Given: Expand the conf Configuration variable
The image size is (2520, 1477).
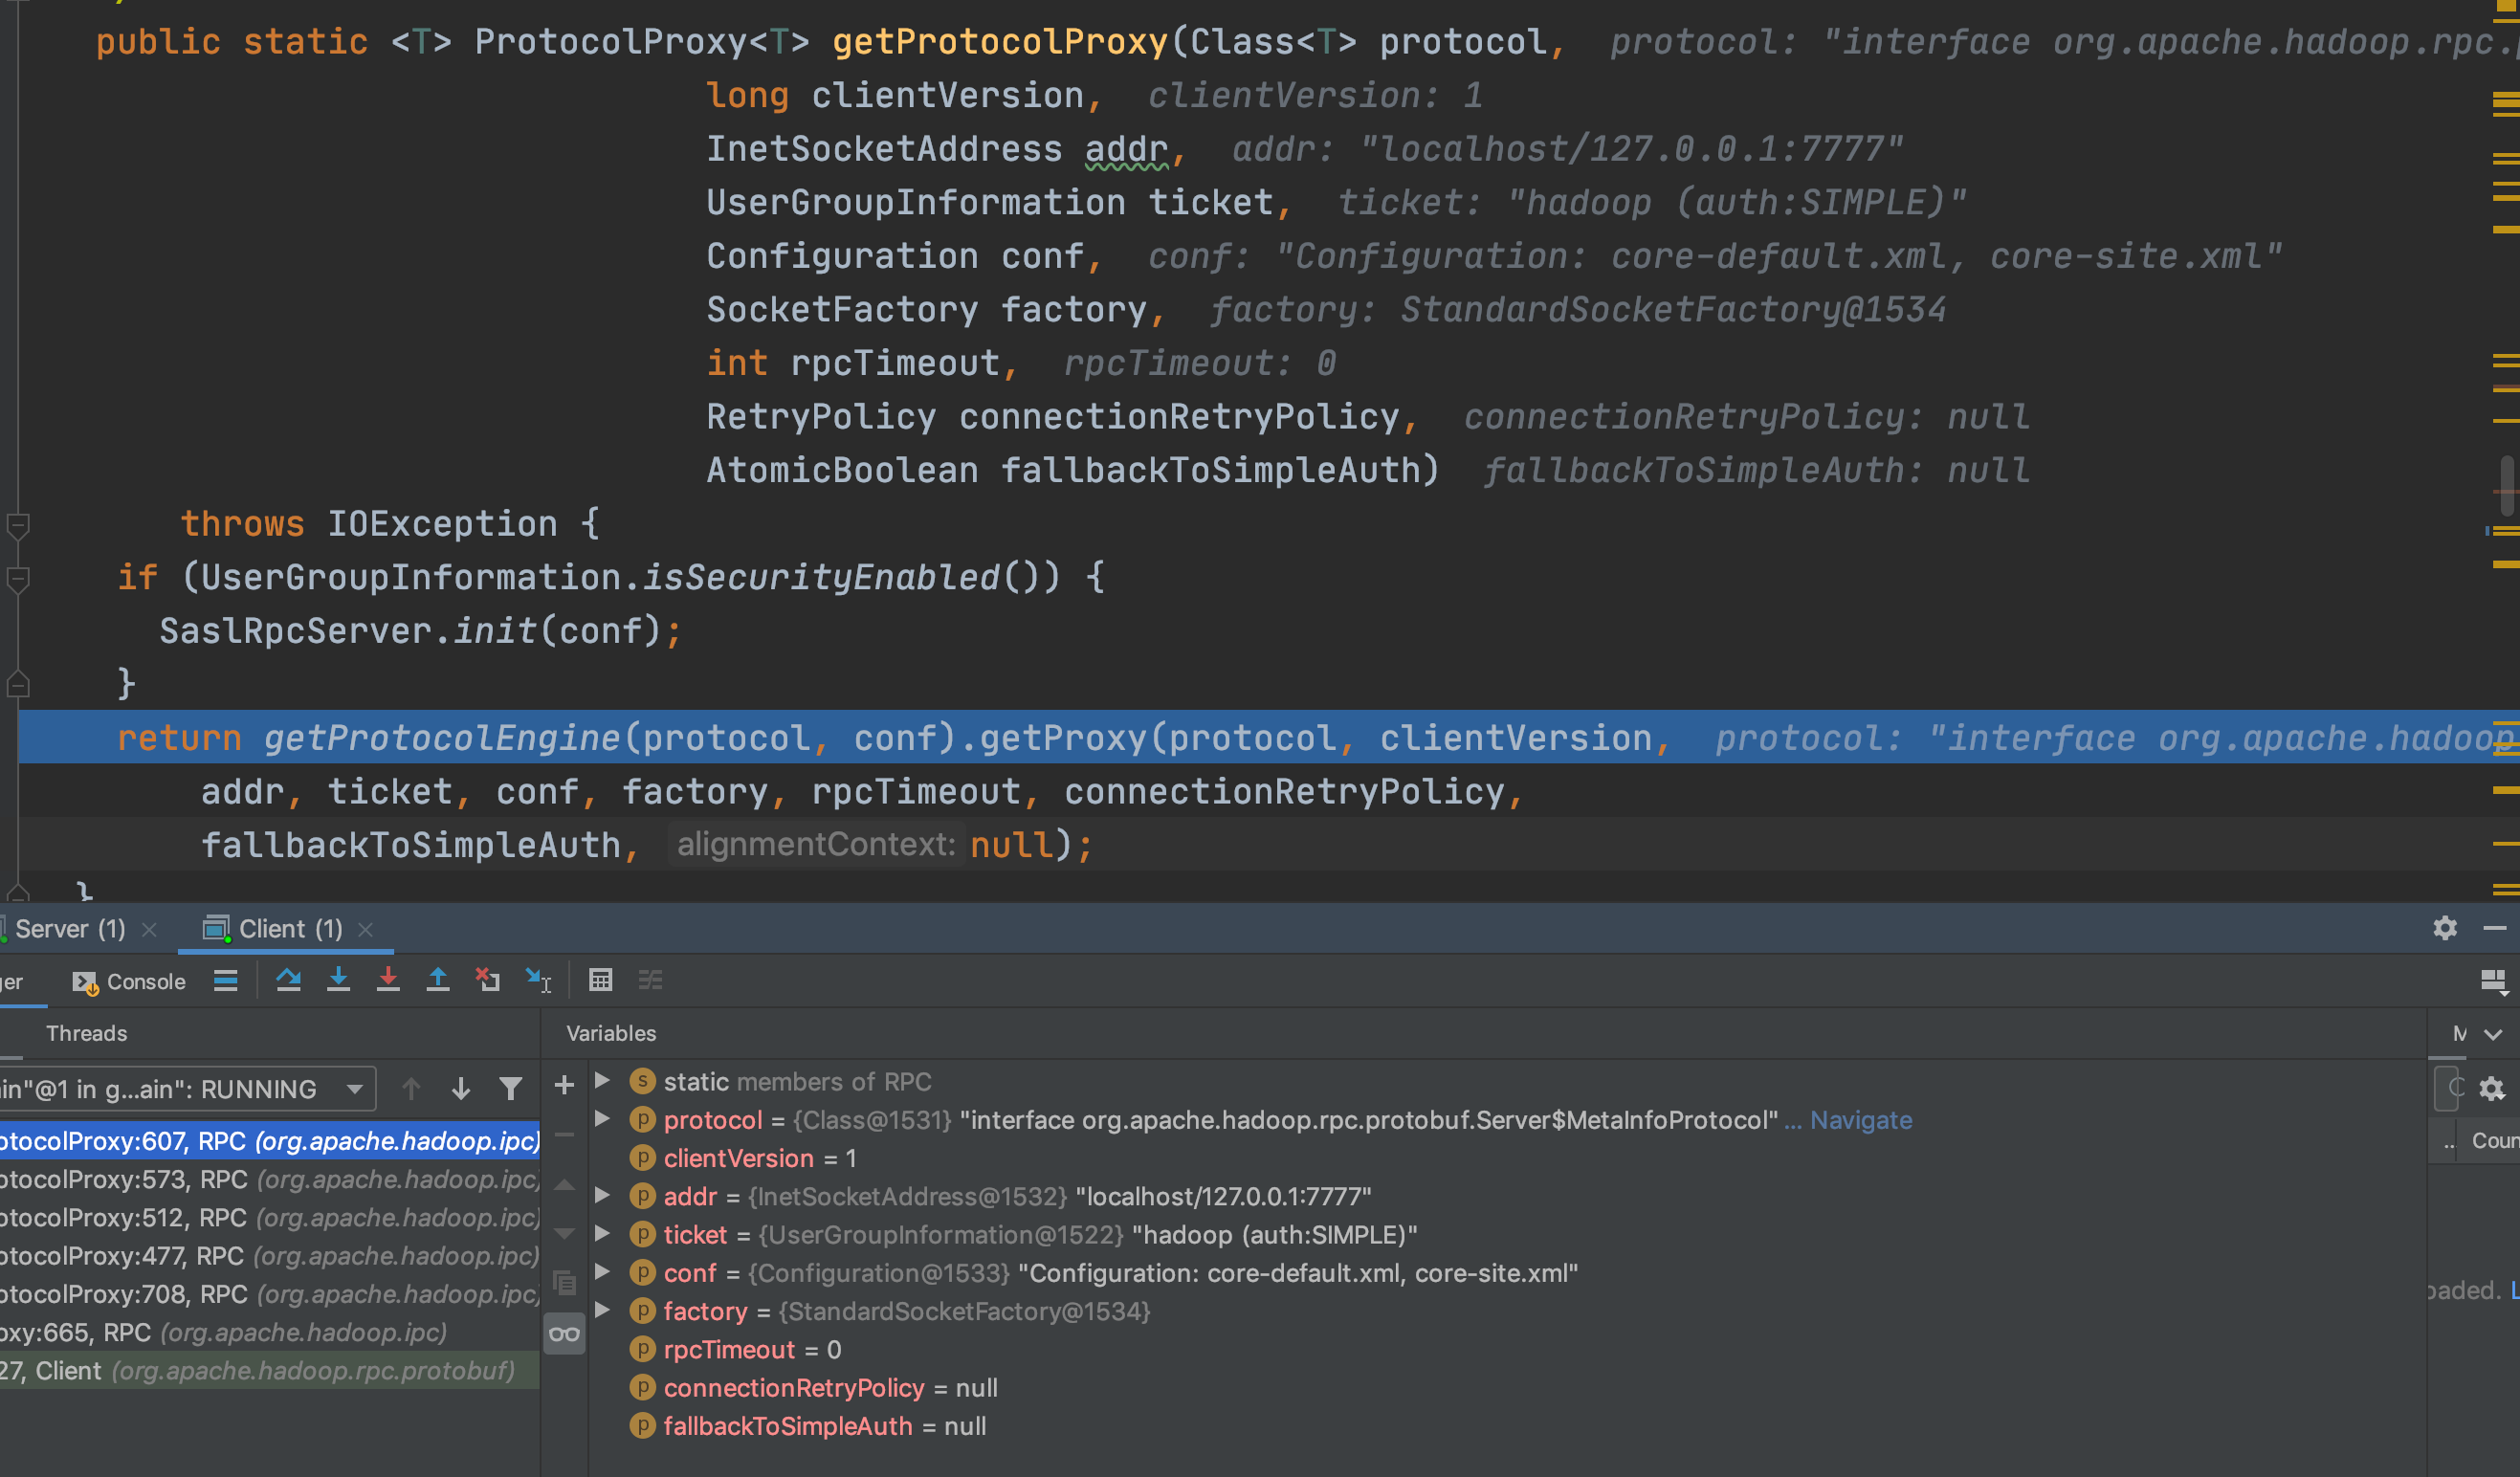Looking at the screenshot, I should coord(602,1272).
